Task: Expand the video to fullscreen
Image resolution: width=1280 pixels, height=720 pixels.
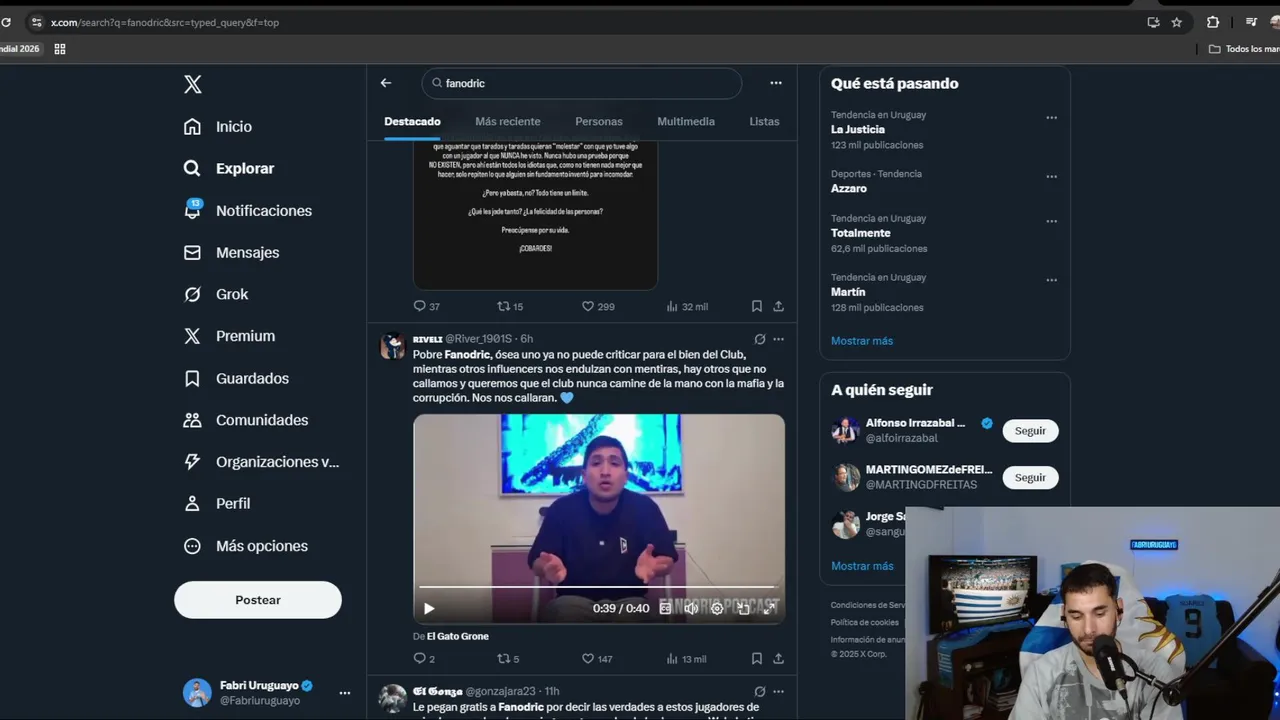Action: pyautogui.click(x=769, y=608)
